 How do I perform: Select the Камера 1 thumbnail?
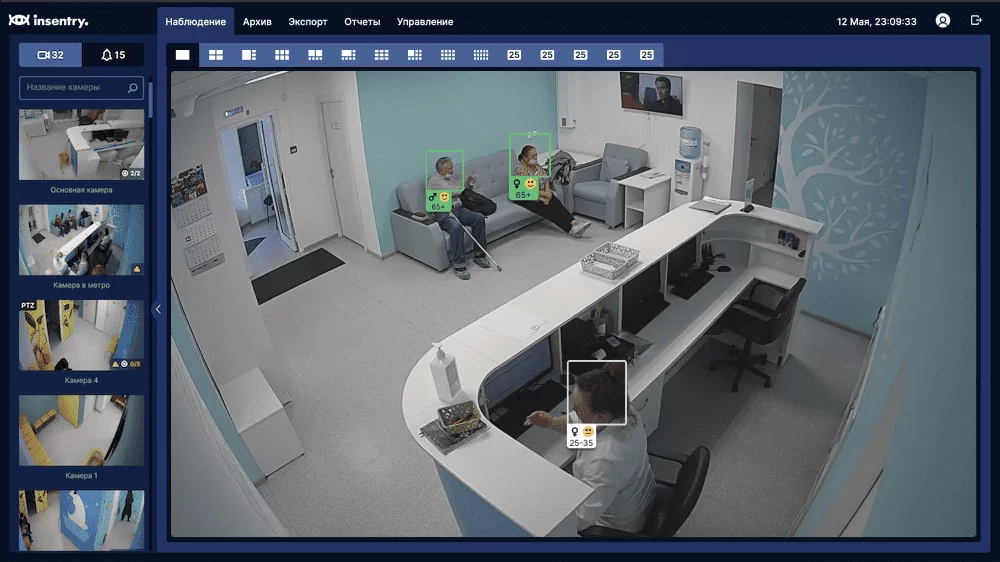click(82, 430)
